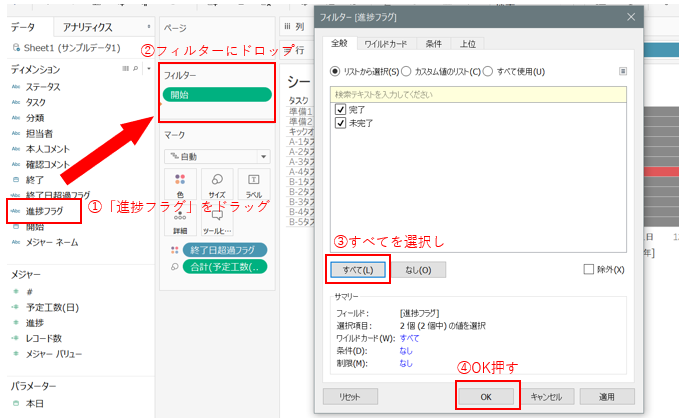Confirm the filter with OK
This screenshot has width=685, height=418.
486,397
